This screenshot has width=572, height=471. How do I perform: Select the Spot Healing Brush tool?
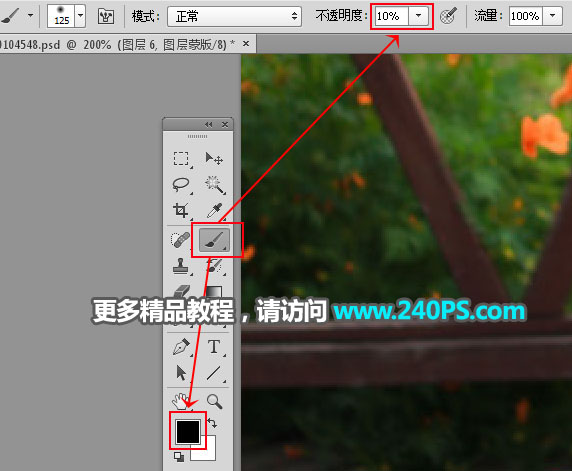pyautogui.click(x=180, y=239)
